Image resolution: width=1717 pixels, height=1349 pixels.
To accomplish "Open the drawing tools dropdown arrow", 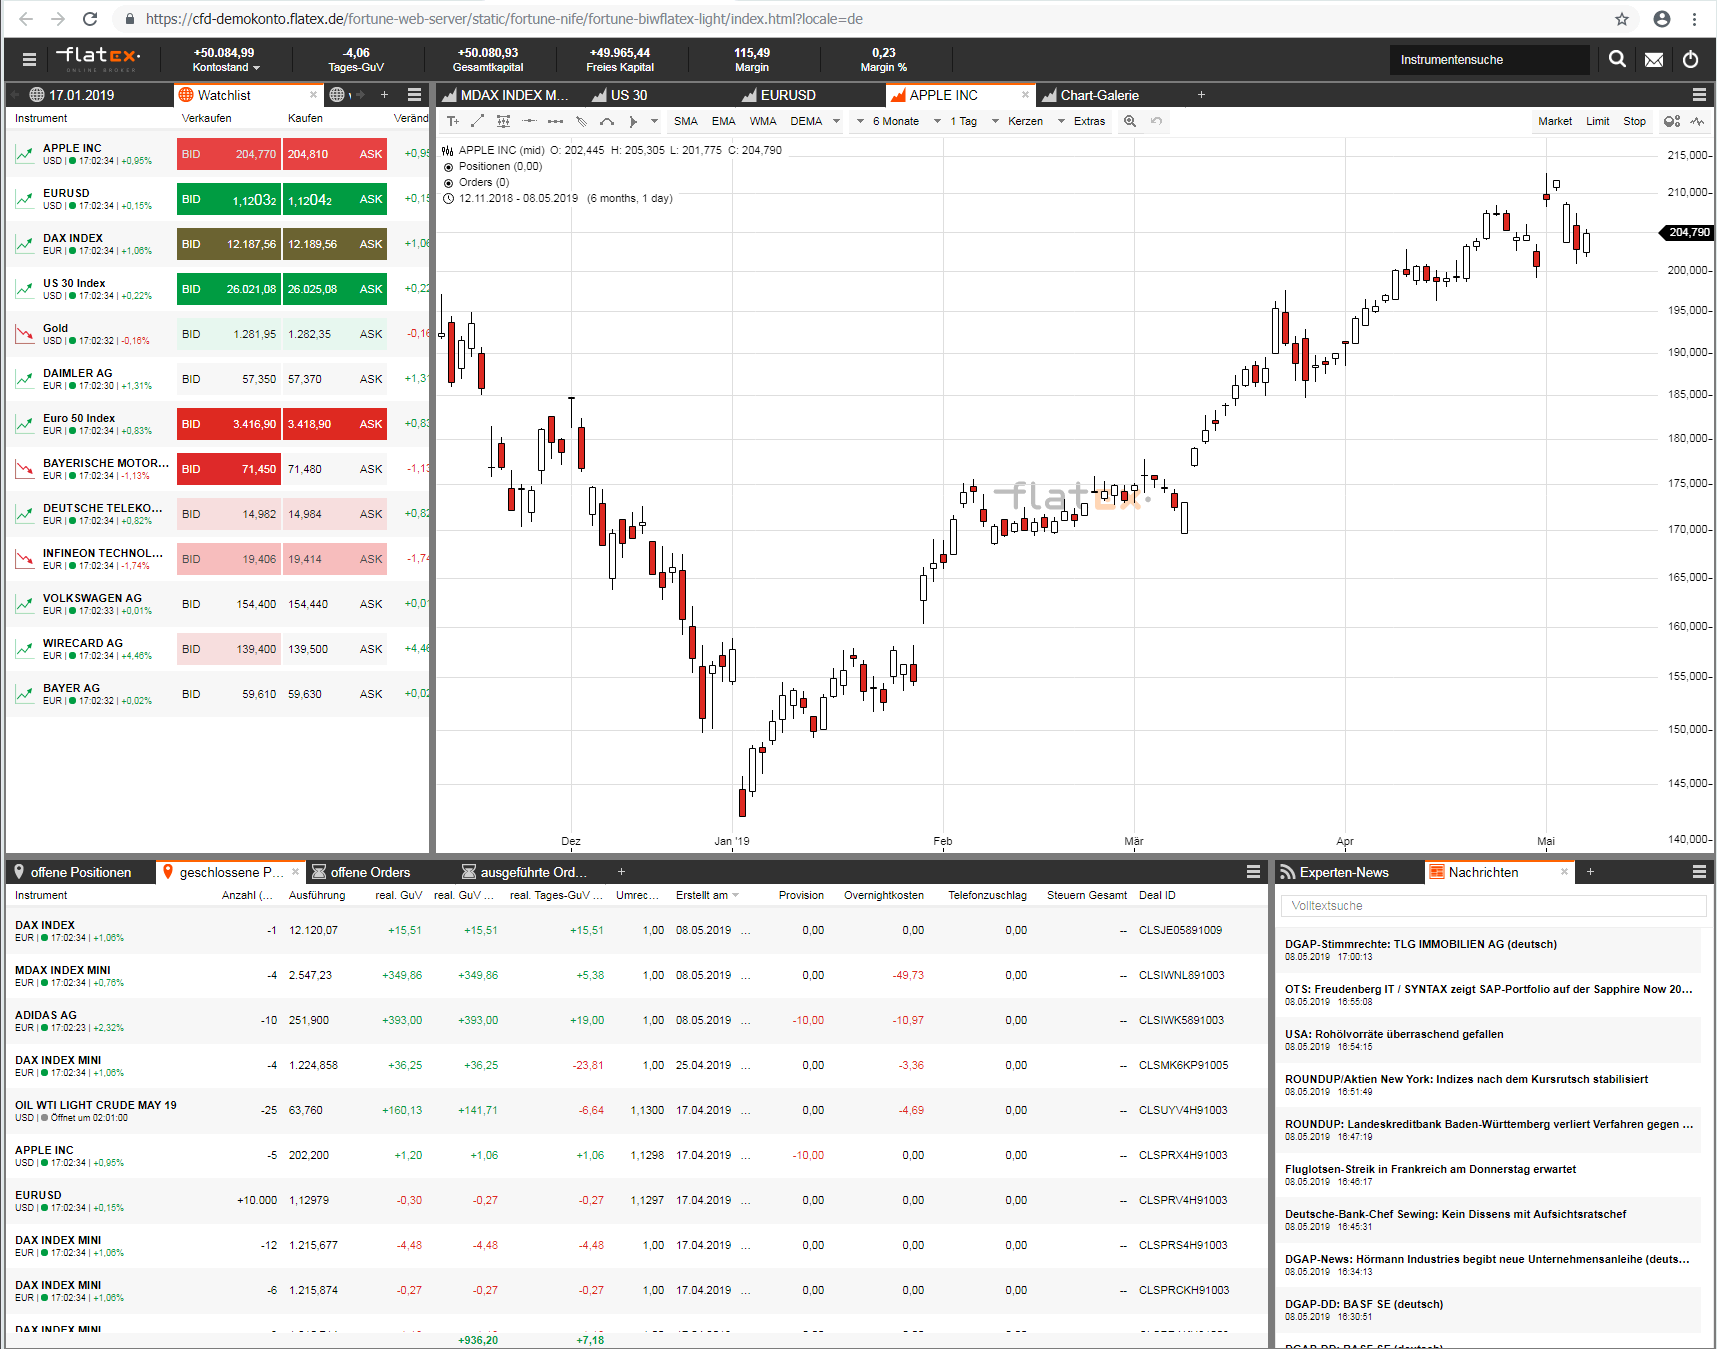I will 654,121.
